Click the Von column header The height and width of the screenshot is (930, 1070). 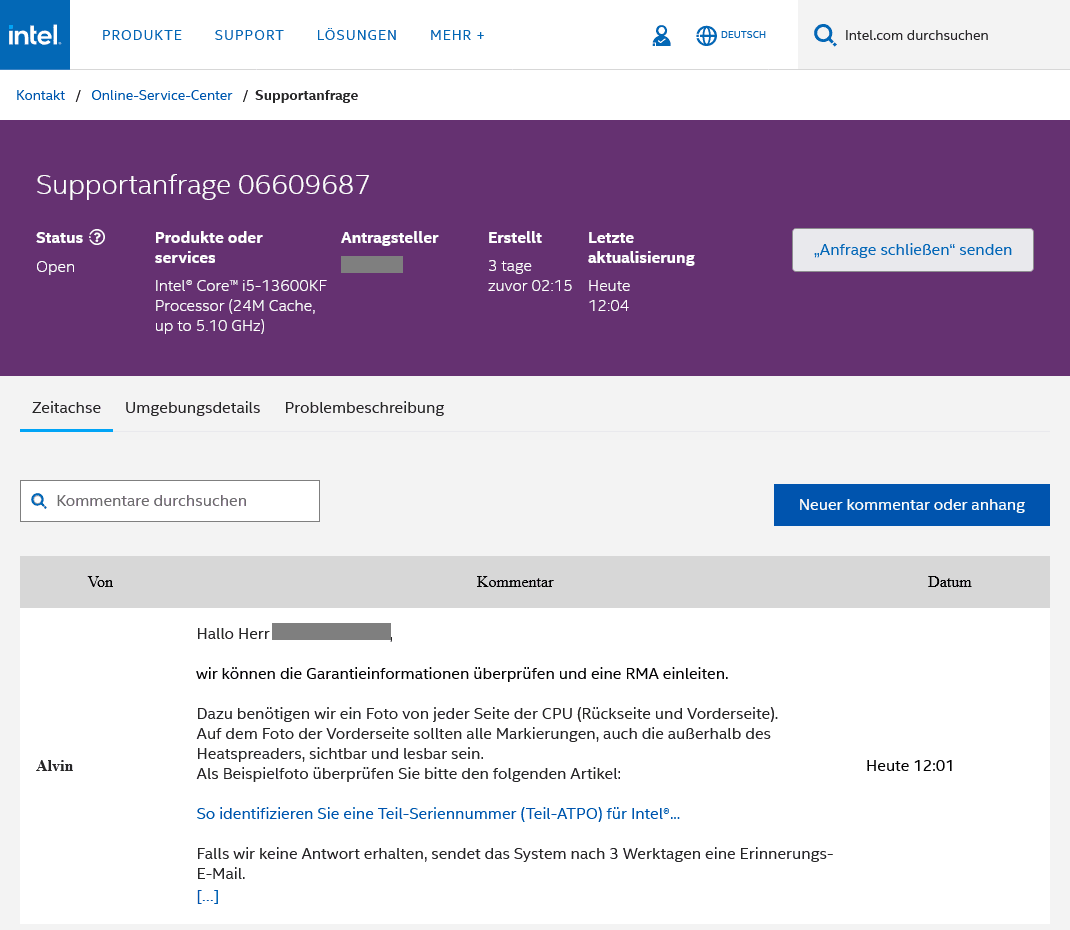[100, 582]
